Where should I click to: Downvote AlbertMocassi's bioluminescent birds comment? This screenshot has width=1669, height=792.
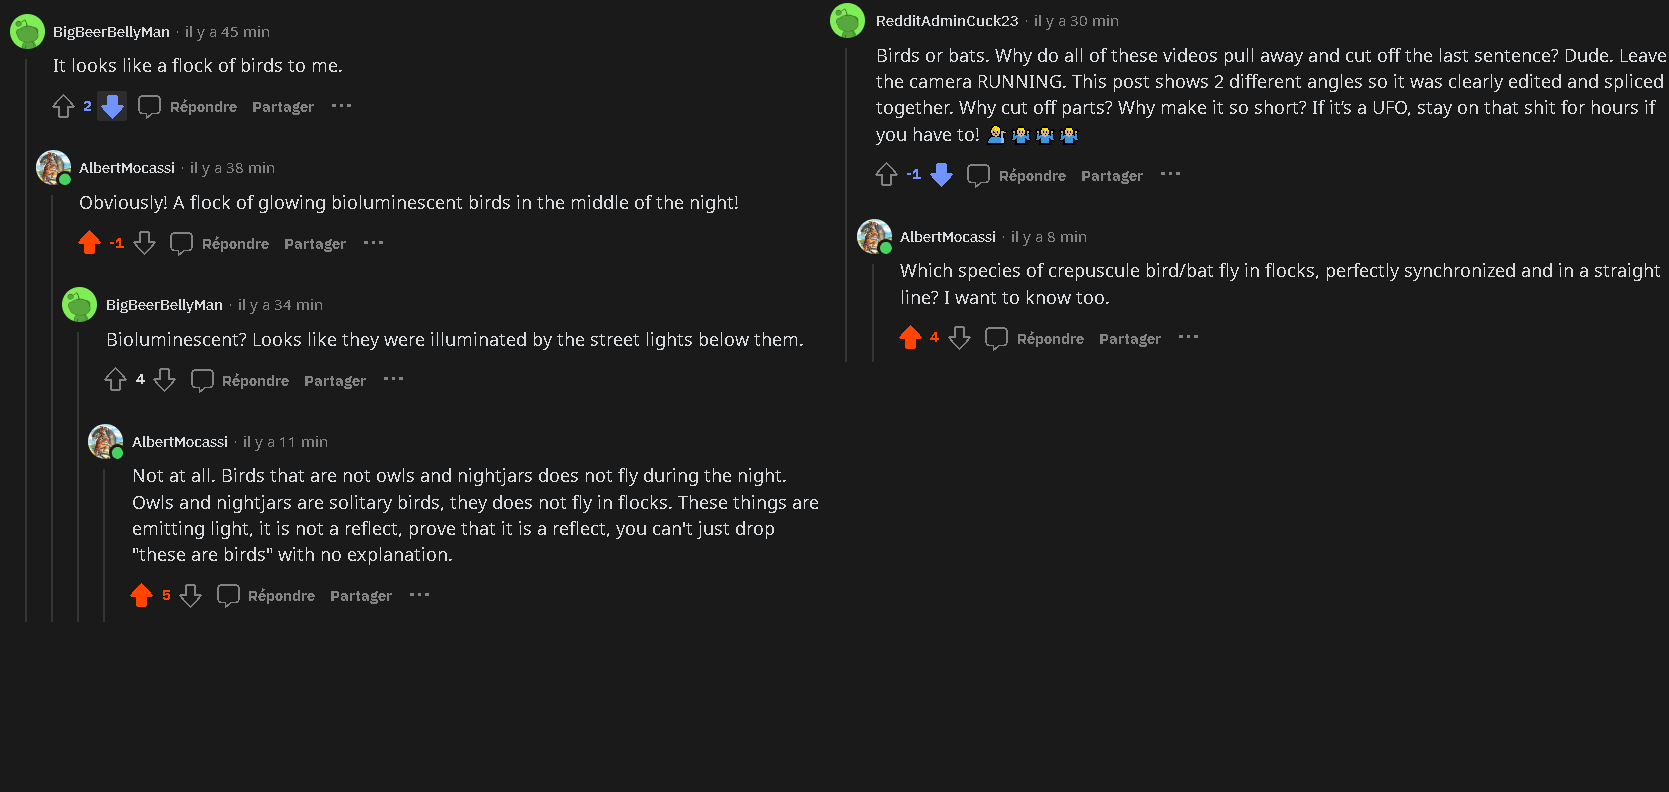point(144,243)
